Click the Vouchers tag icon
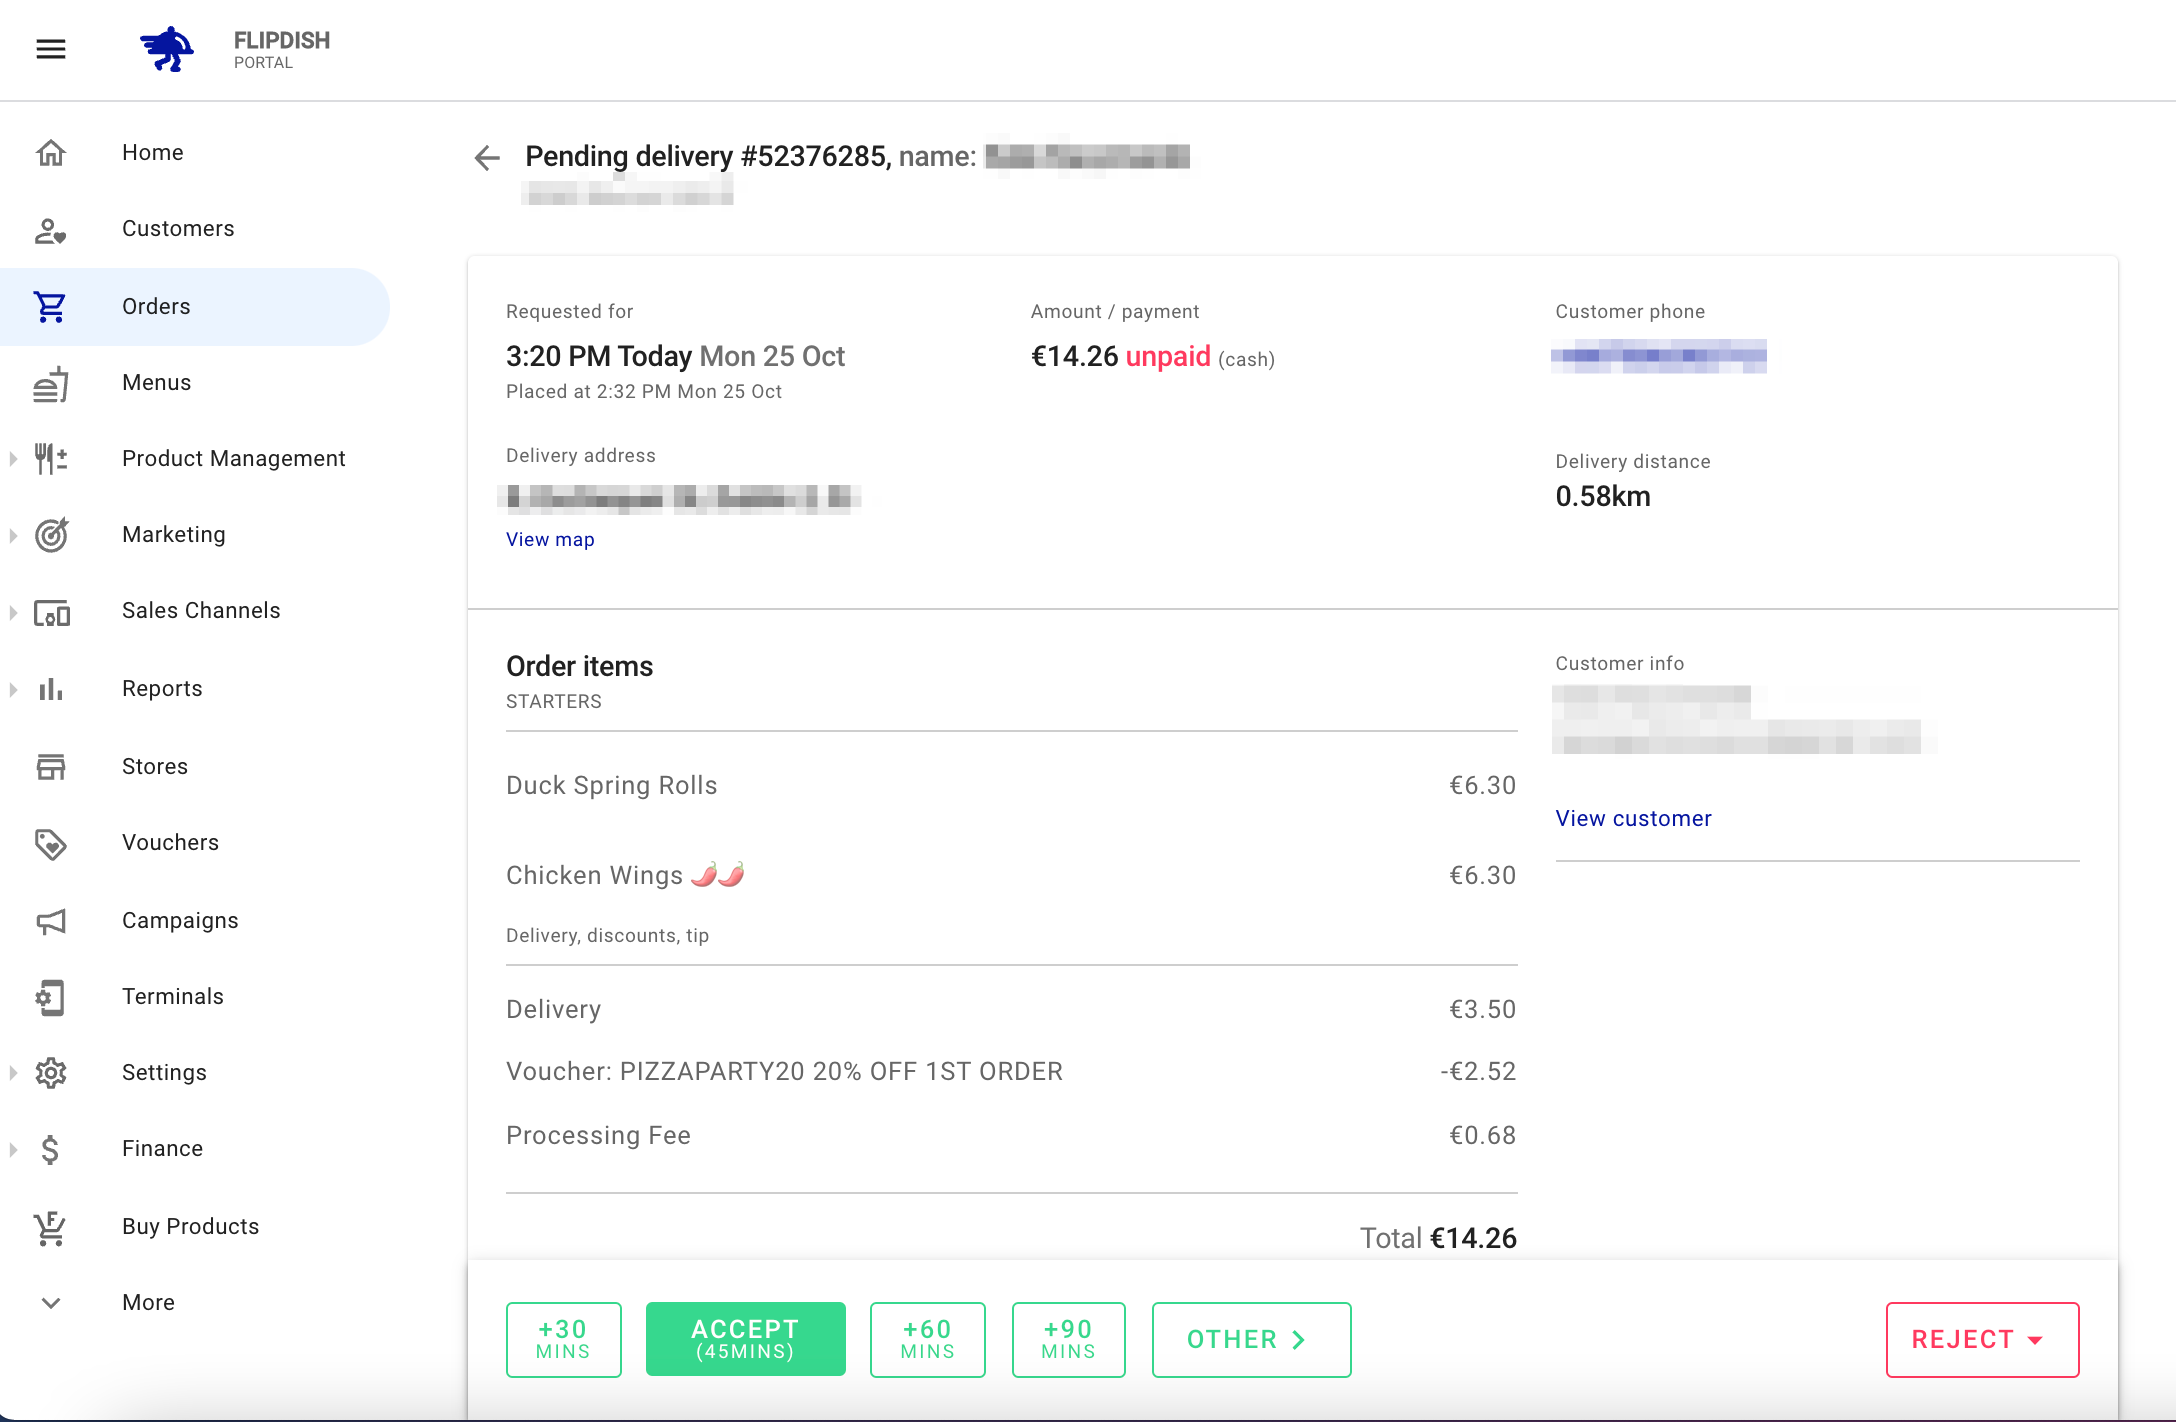2176x1422 pixels. pyautogui.click(x=51, y=844)
